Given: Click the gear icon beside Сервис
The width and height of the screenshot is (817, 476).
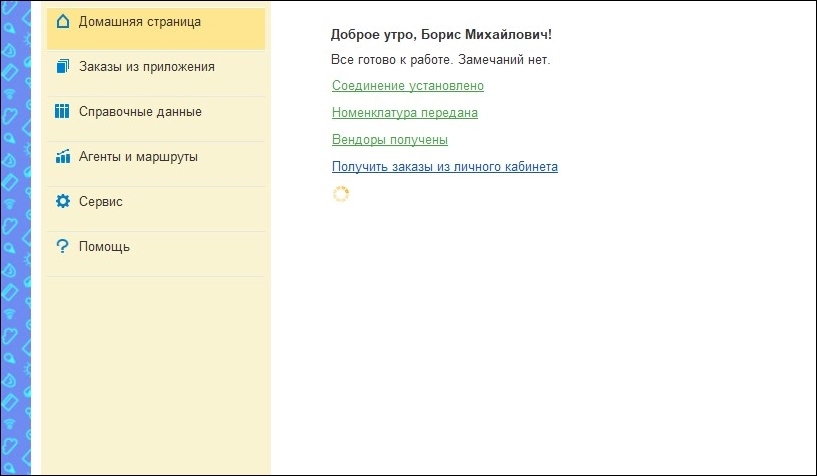Looking at the screenshot, I should tap(63, 201).
